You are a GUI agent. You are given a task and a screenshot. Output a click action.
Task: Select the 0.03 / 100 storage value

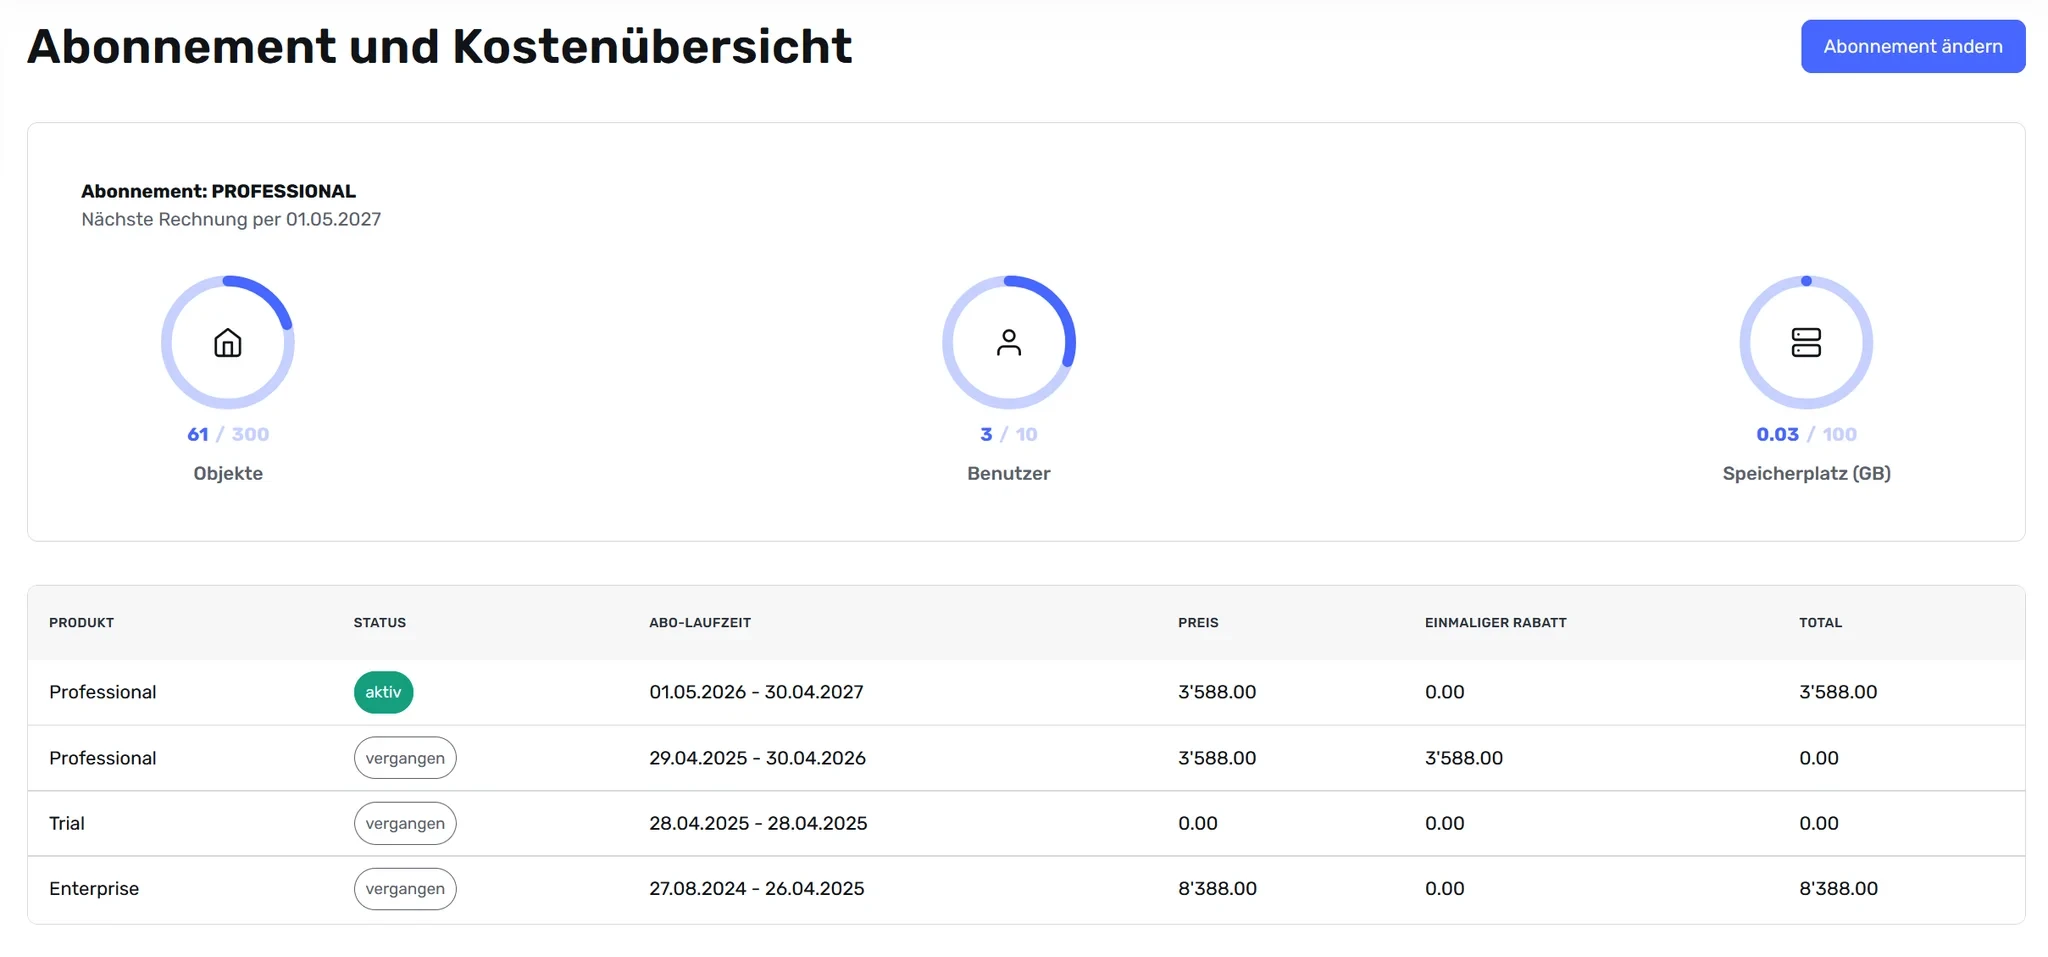coord(1806,434)
